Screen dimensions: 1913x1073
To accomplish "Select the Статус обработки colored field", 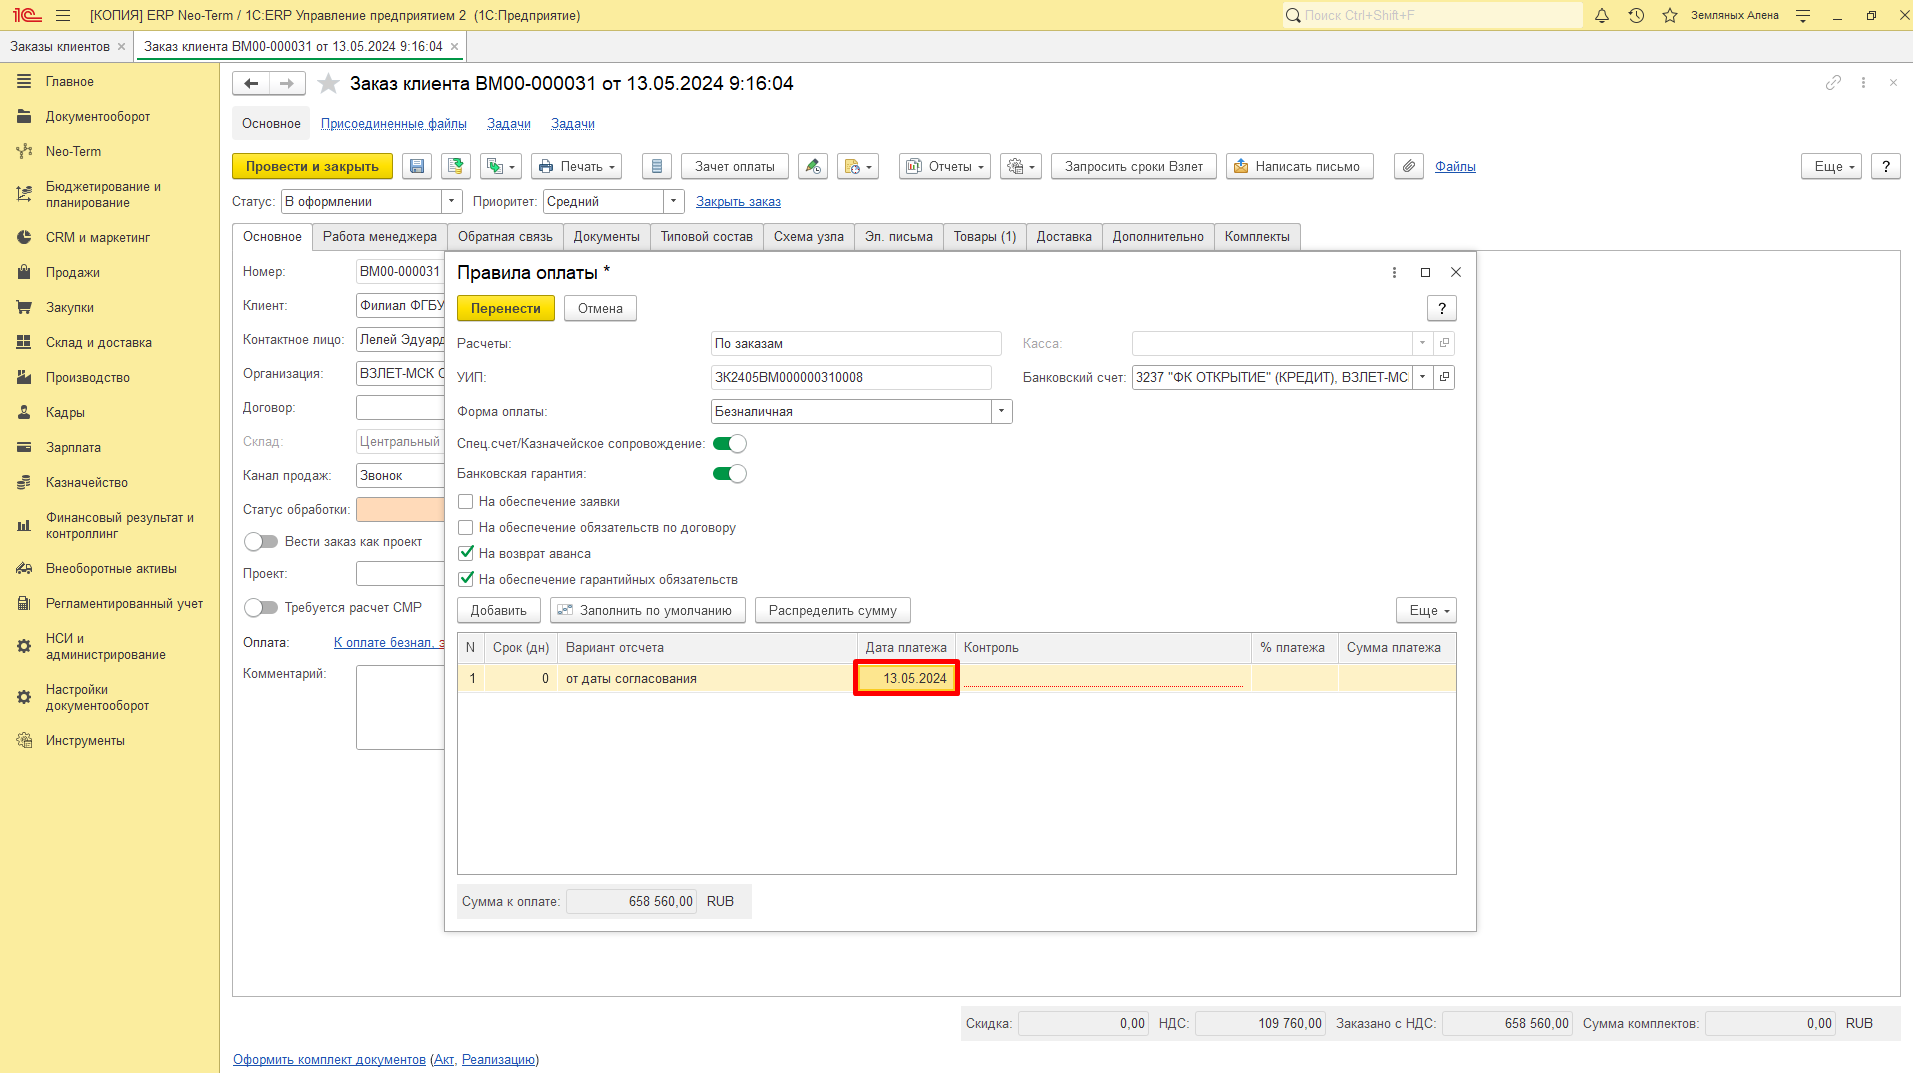I will click(400, 509).
